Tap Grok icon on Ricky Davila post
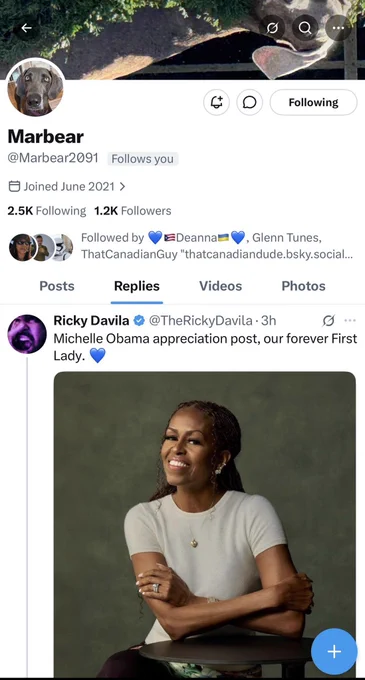Screen dimensions: 365x680 click(329, 320)
